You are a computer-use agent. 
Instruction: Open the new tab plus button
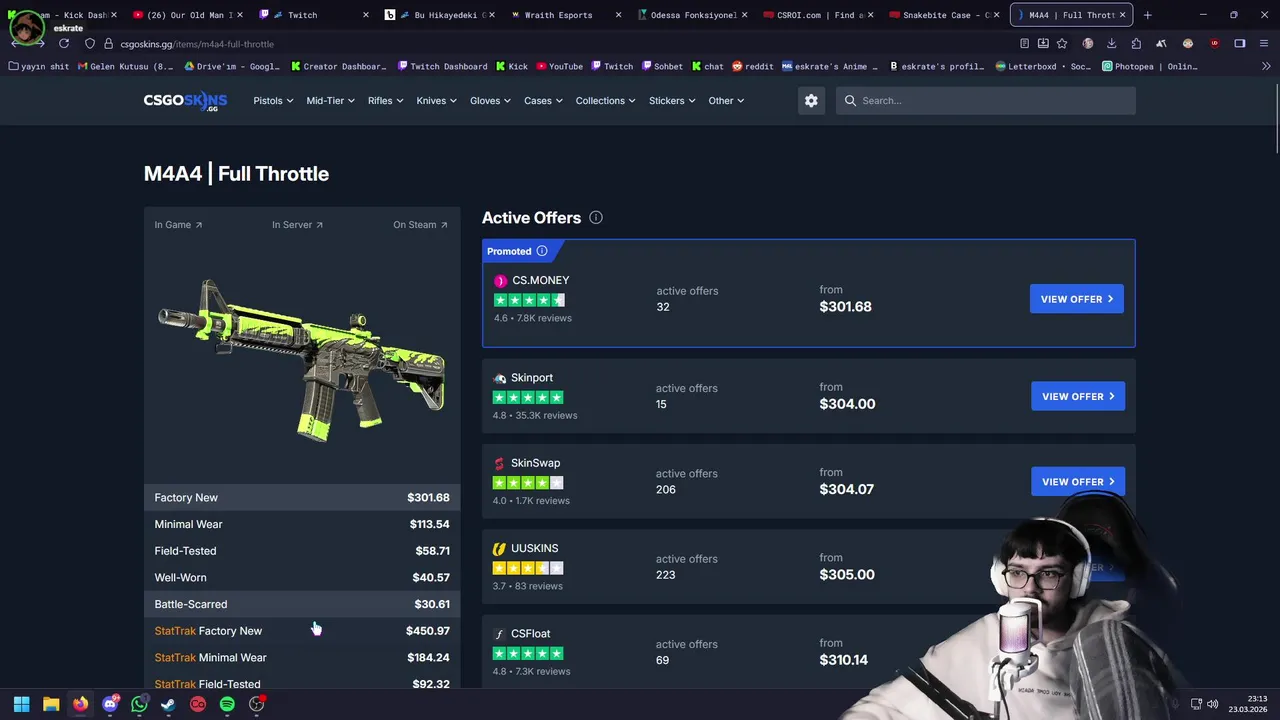pyautogui.click(x=1147, y=15)
